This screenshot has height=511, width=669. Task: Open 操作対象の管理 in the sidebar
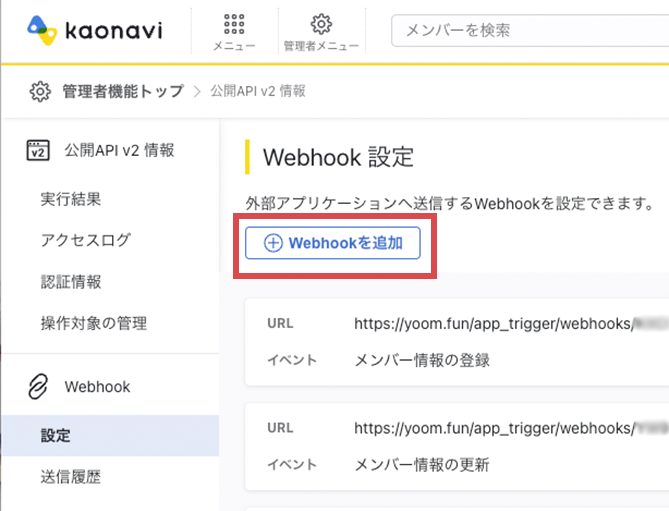[94, 323]
